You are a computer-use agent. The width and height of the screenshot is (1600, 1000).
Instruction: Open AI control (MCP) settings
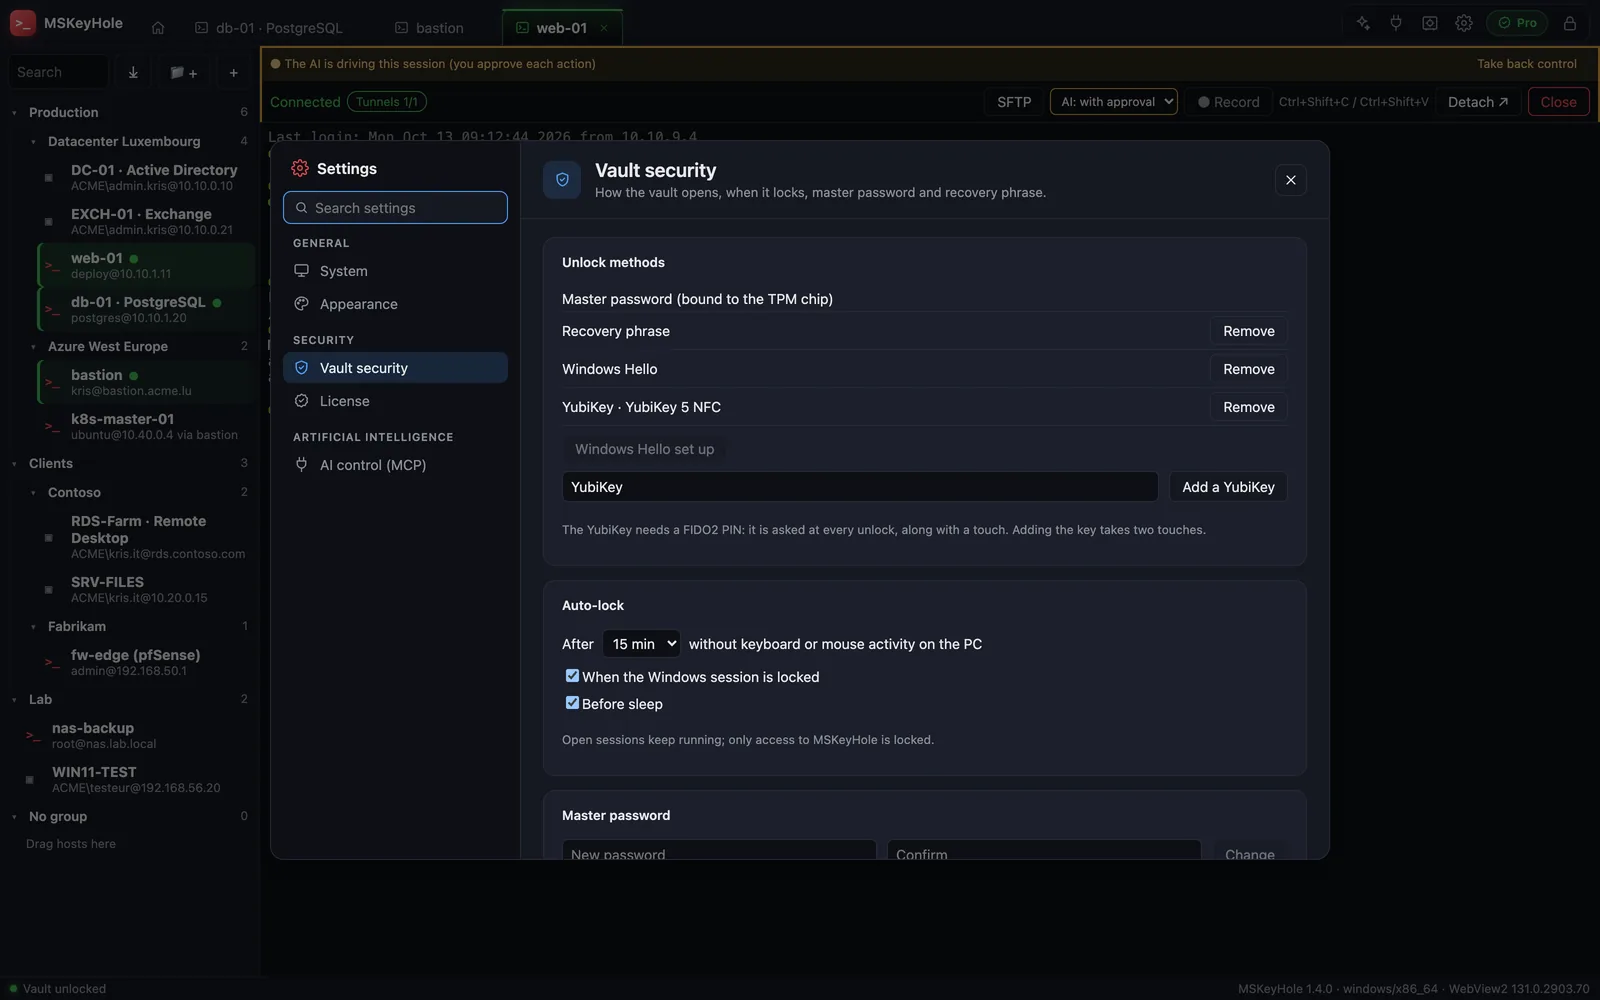(x=395, y=465)
